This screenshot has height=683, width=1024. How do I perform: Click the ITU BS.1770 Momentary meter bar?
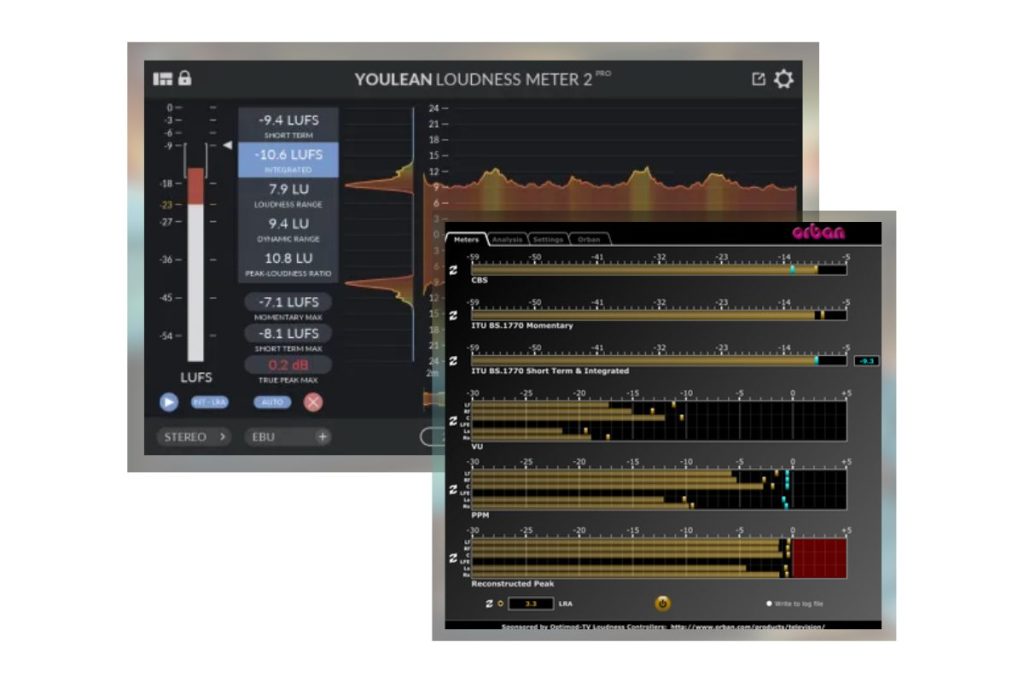click(658, 315)
